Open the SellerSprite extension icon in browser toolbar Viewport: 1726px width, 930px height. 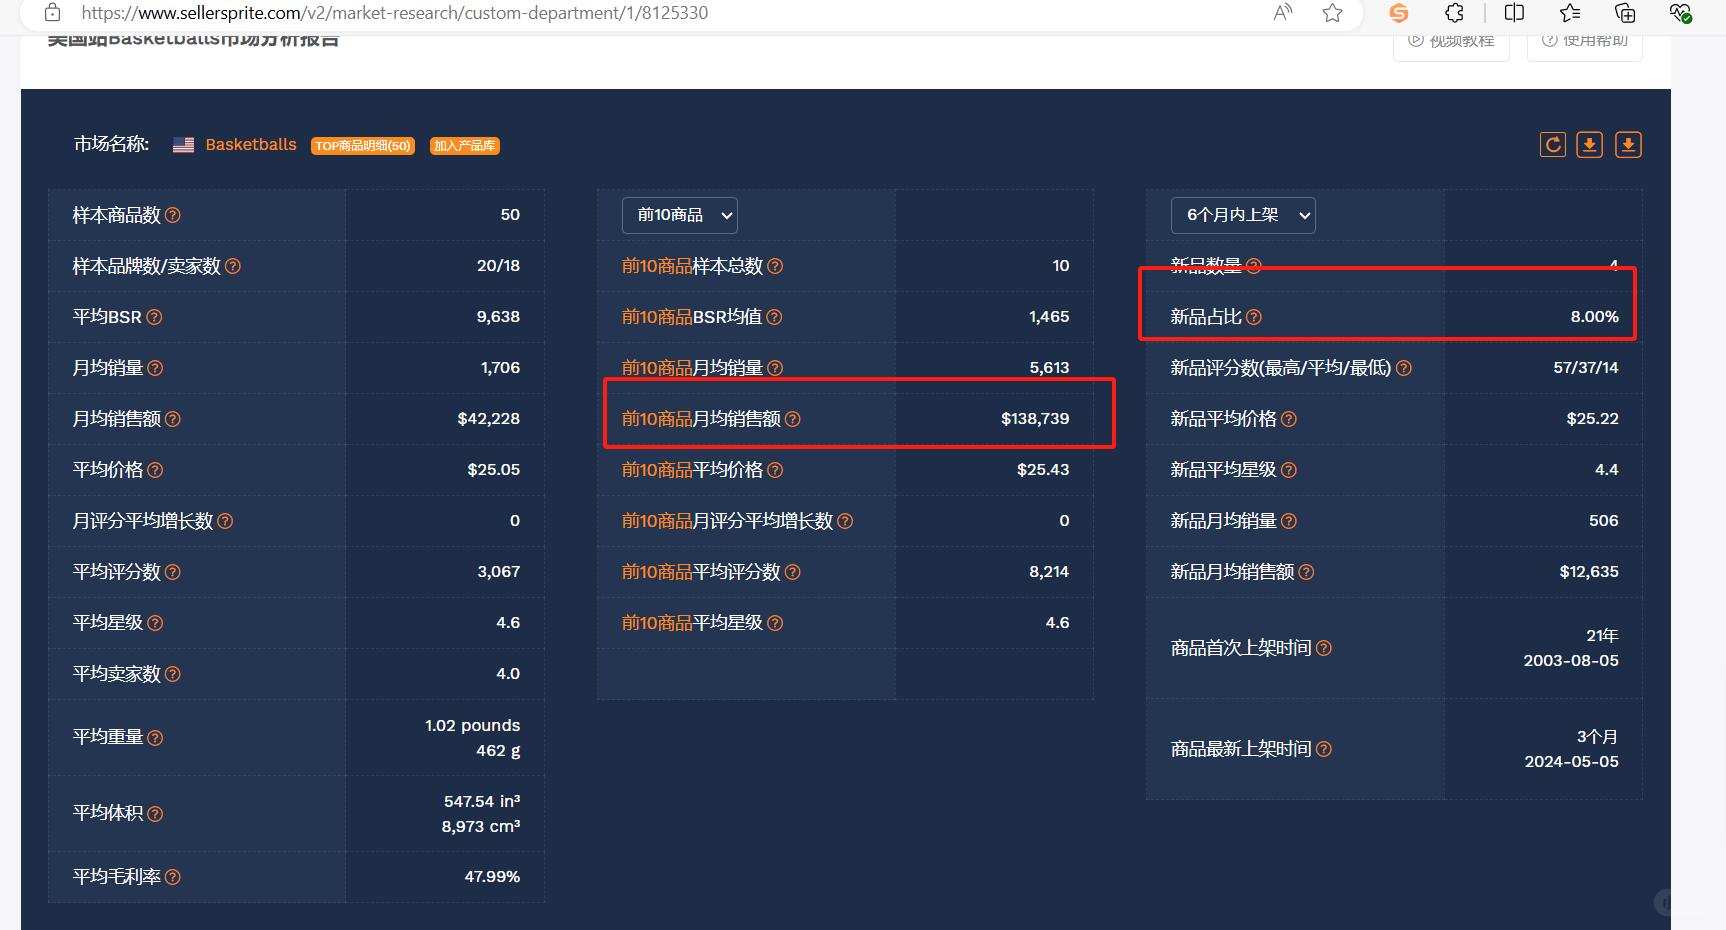click(x=1399, y=13)
